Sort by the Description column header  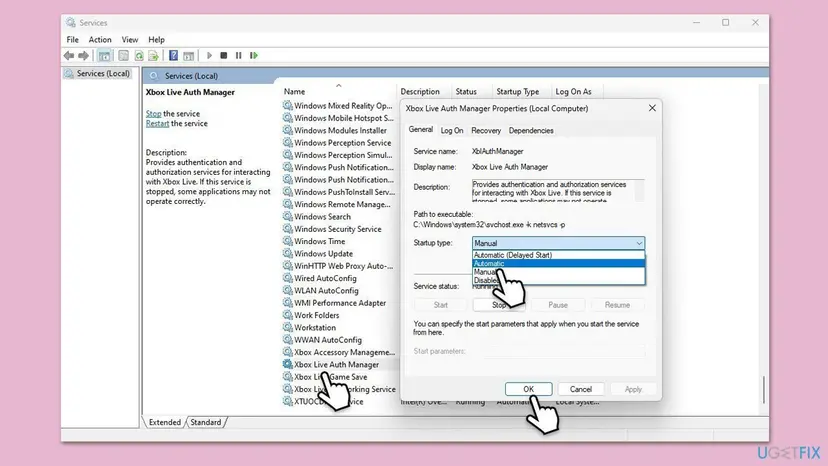[420, 91]
